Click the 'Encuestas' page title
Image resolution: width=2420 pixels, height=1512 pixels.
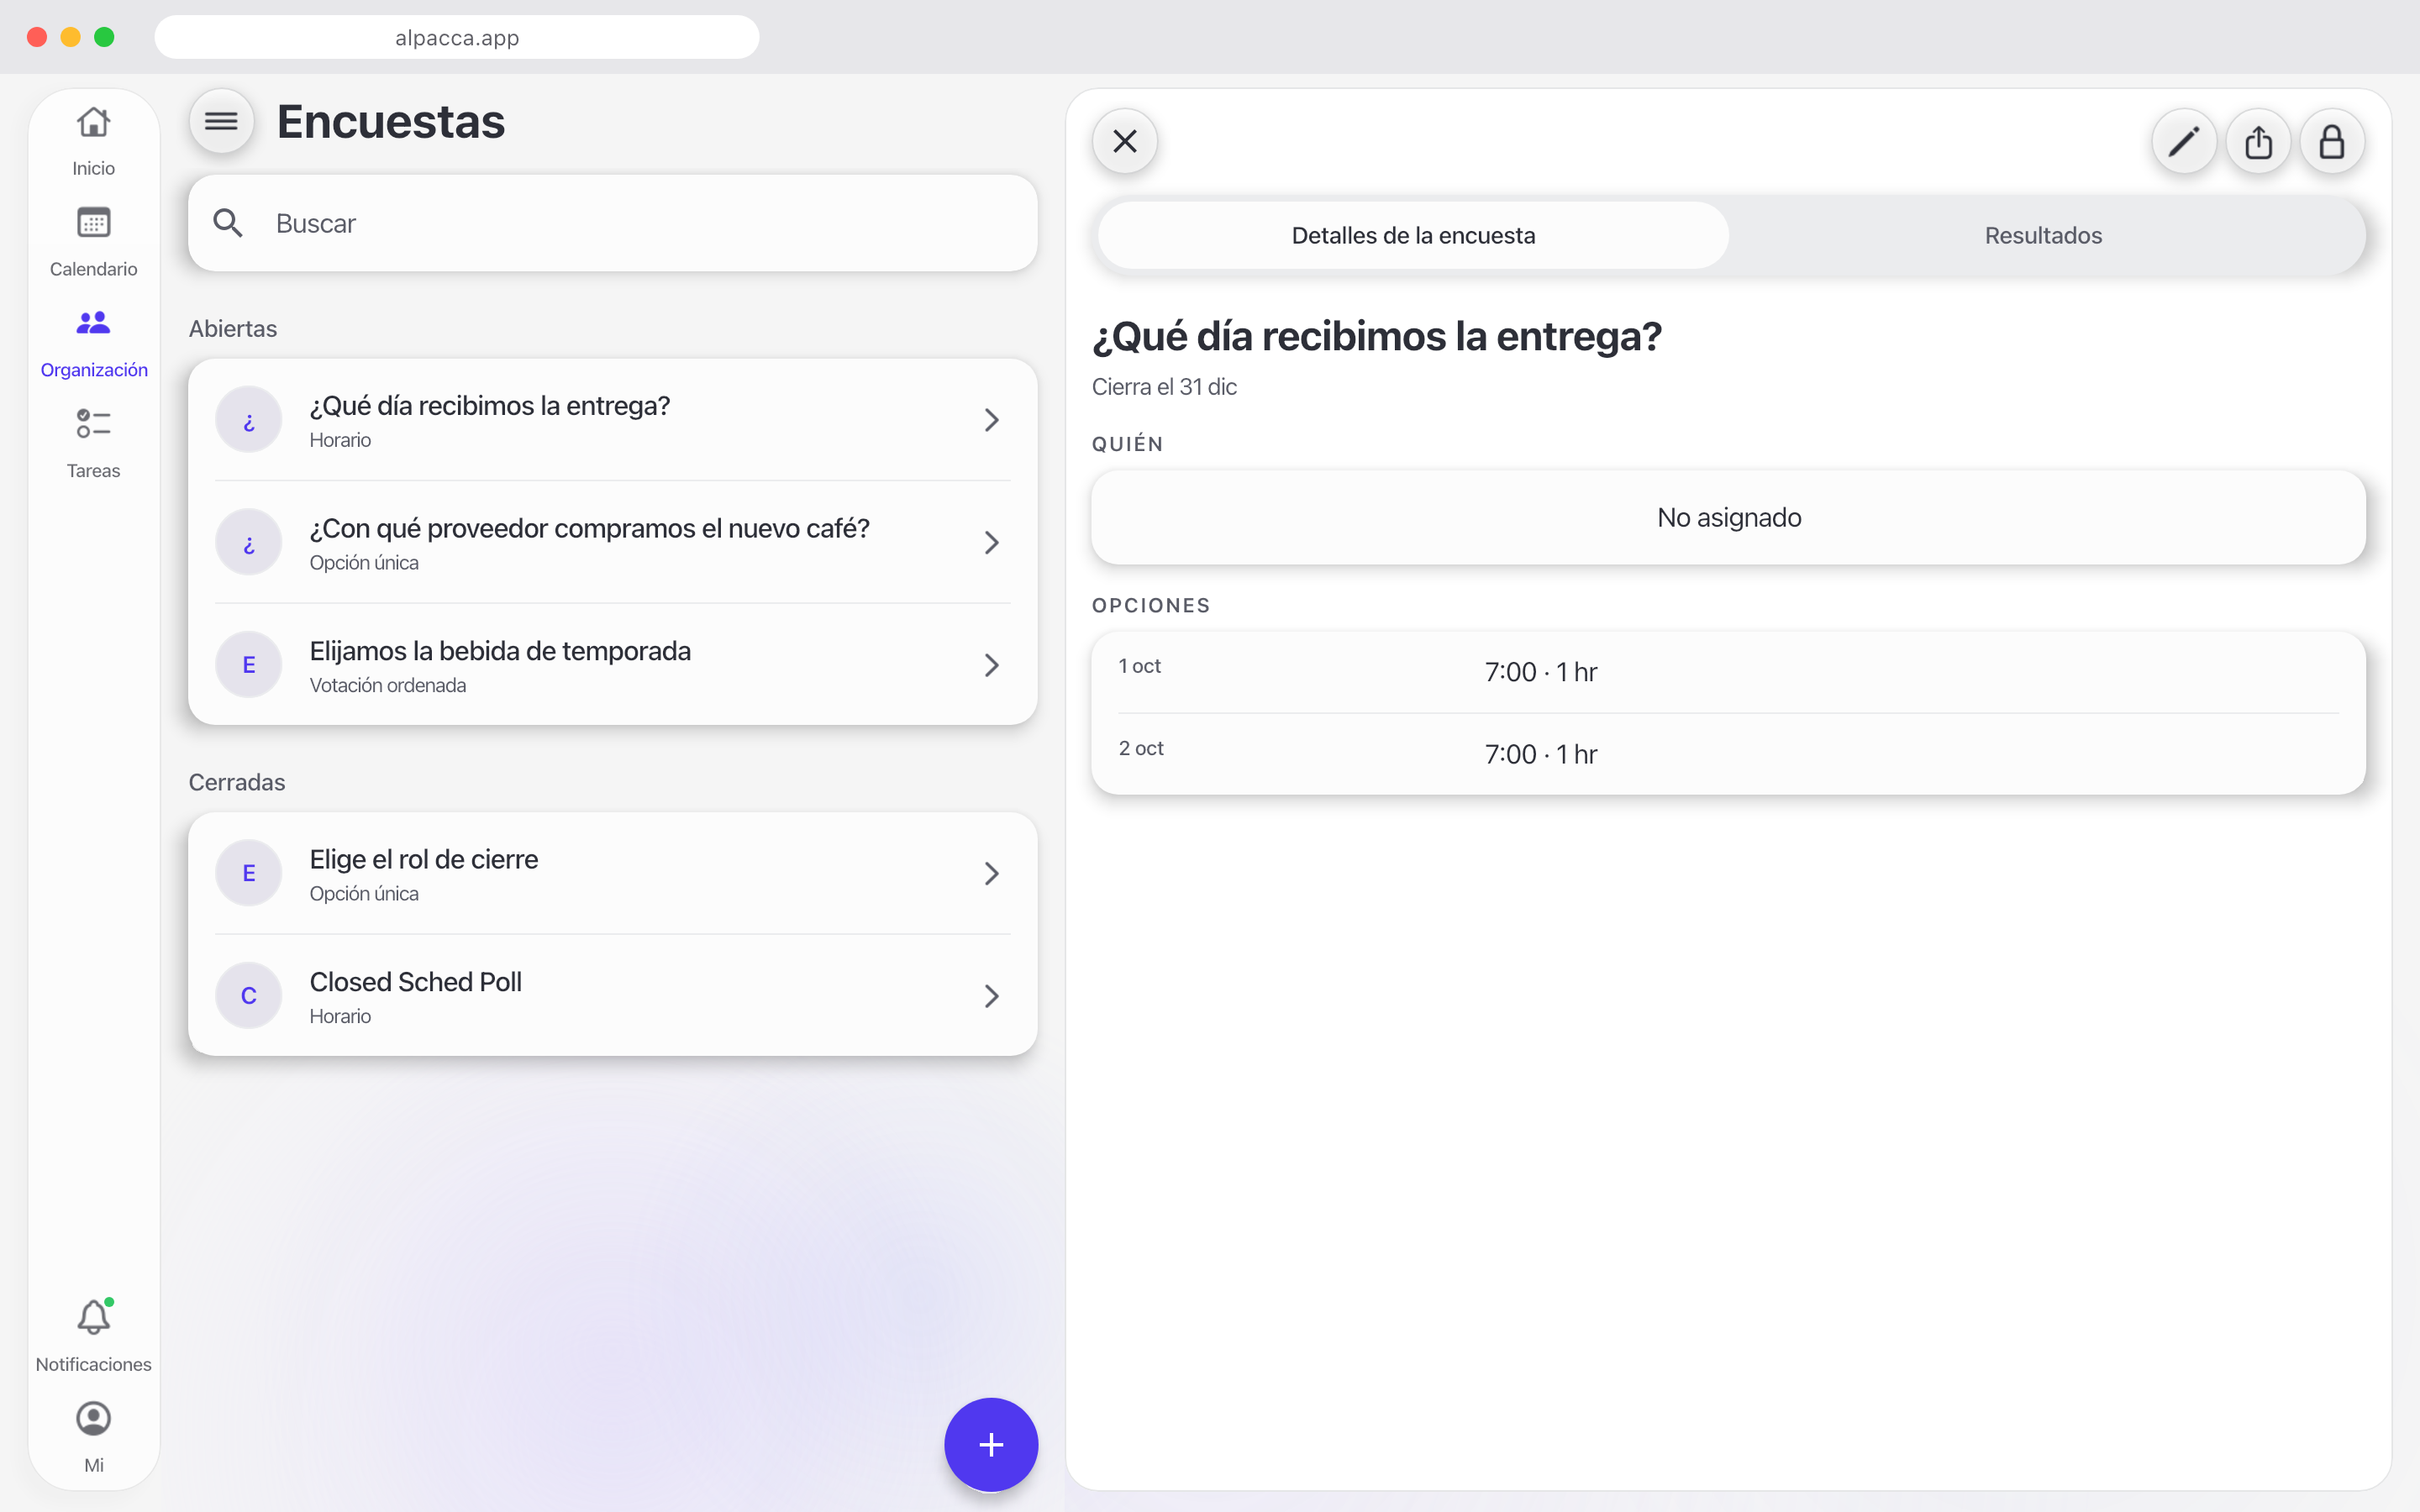tap(391, 122)
